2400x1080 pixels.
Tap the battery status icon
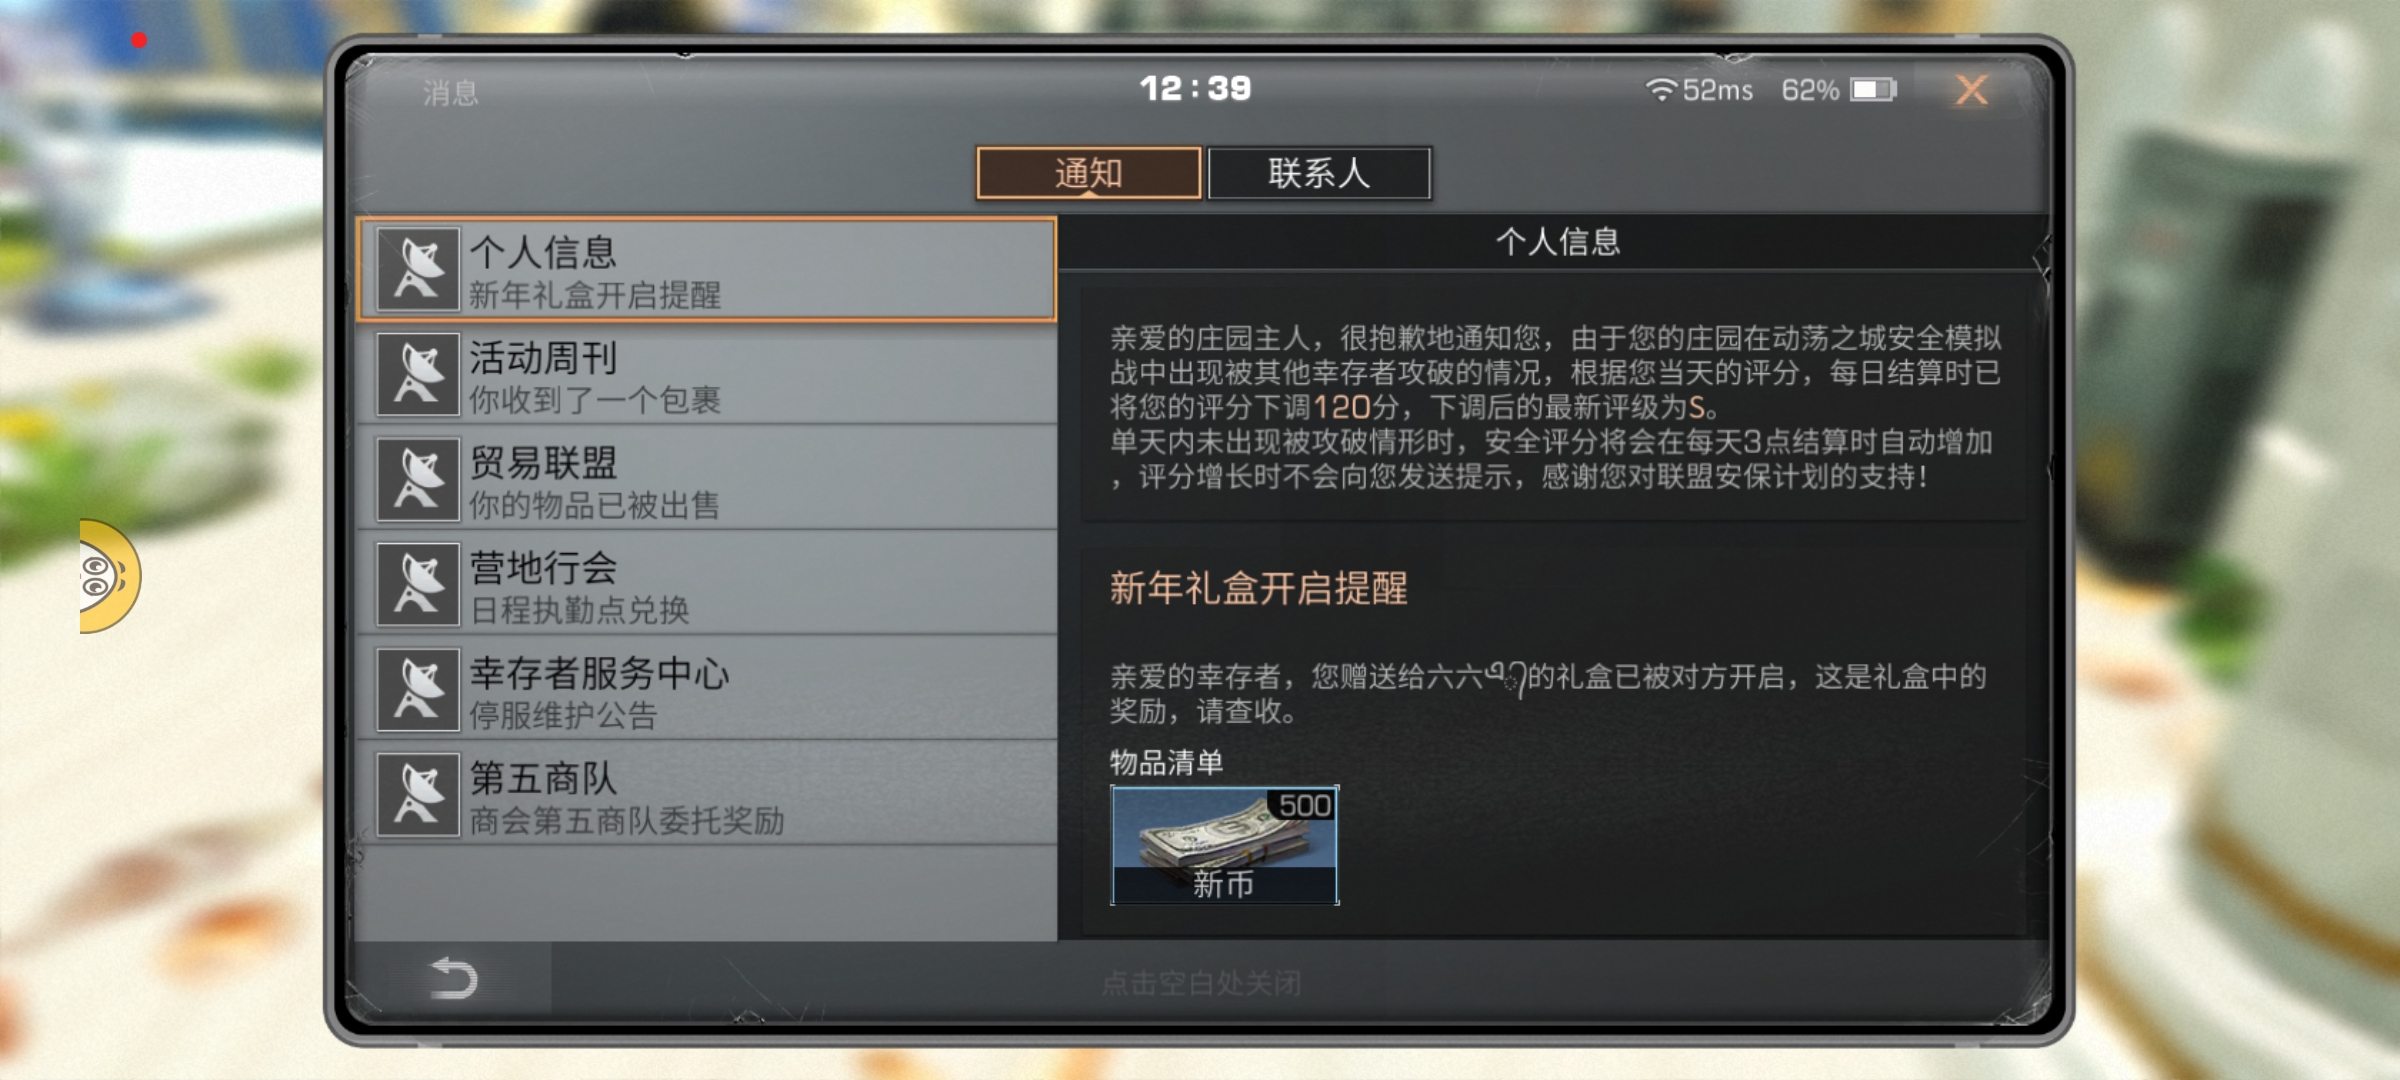(x=1873, y=90)
